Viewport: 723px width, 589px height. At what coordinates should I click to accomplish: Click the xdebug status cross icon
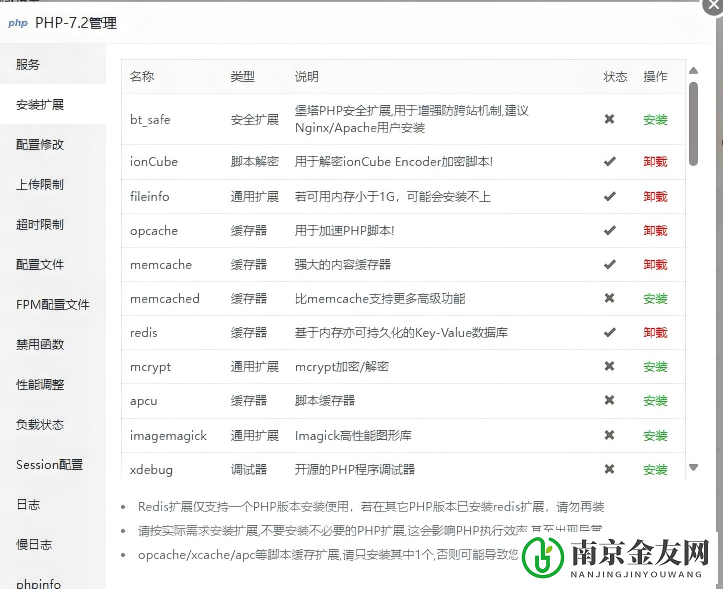click(610, 470)
